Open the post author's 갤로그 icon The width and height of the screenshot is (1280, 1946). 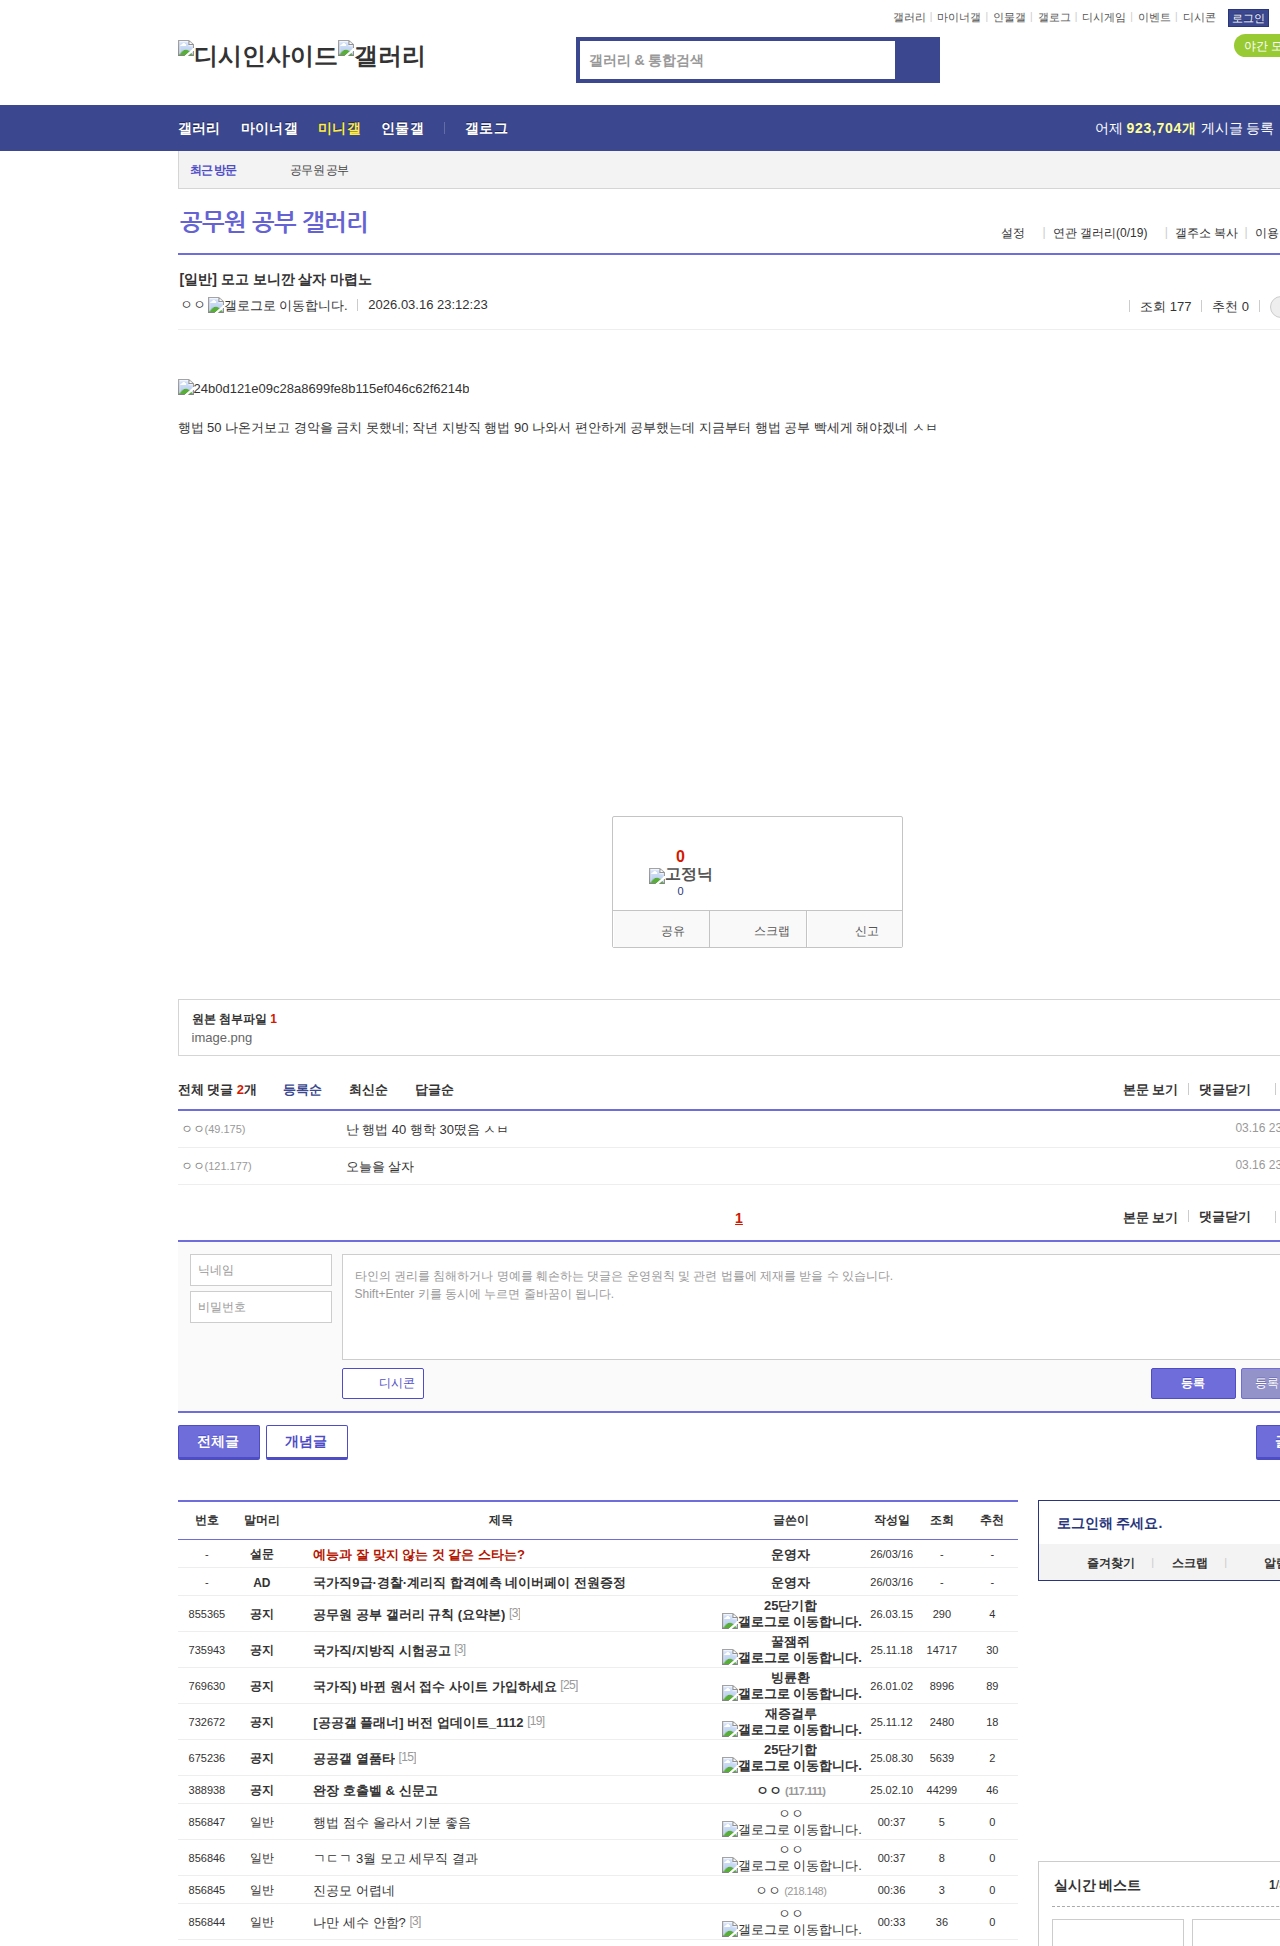point(277,306)
